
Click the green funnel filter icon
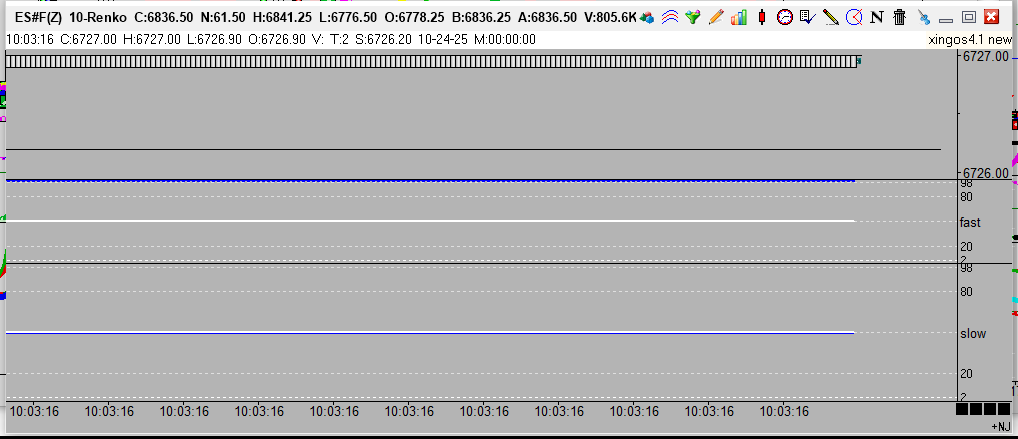693,17
